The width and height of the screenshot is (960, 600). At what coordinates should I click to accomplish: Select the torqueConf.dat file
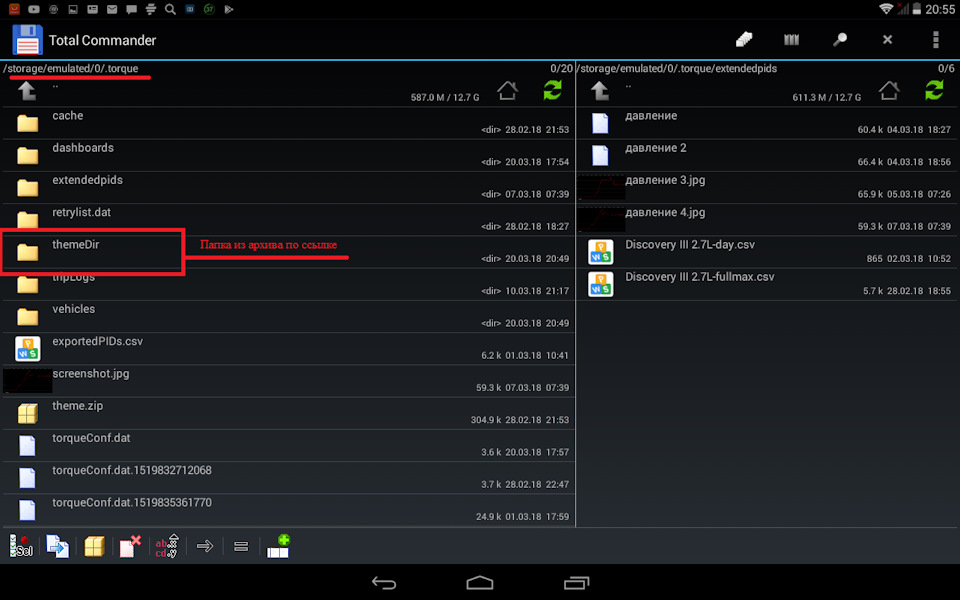289,446
